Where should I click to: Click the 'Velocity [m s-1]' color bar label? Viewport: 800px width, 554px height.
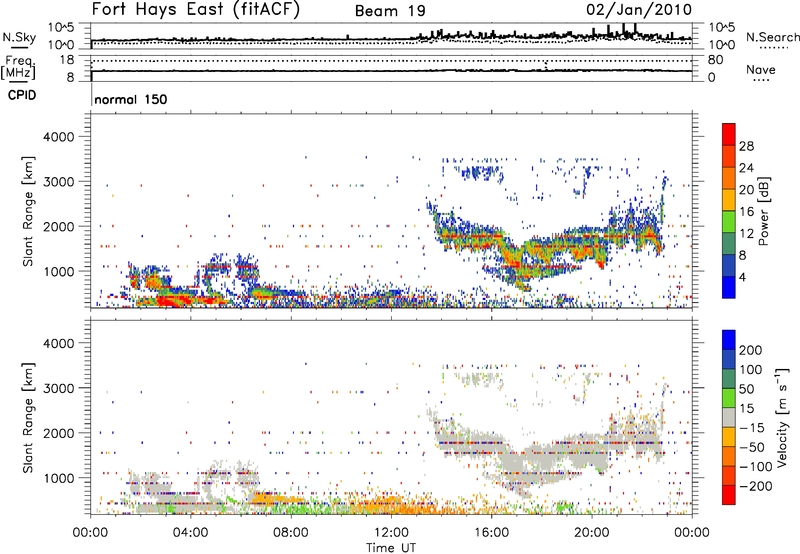tap(783, 418)
